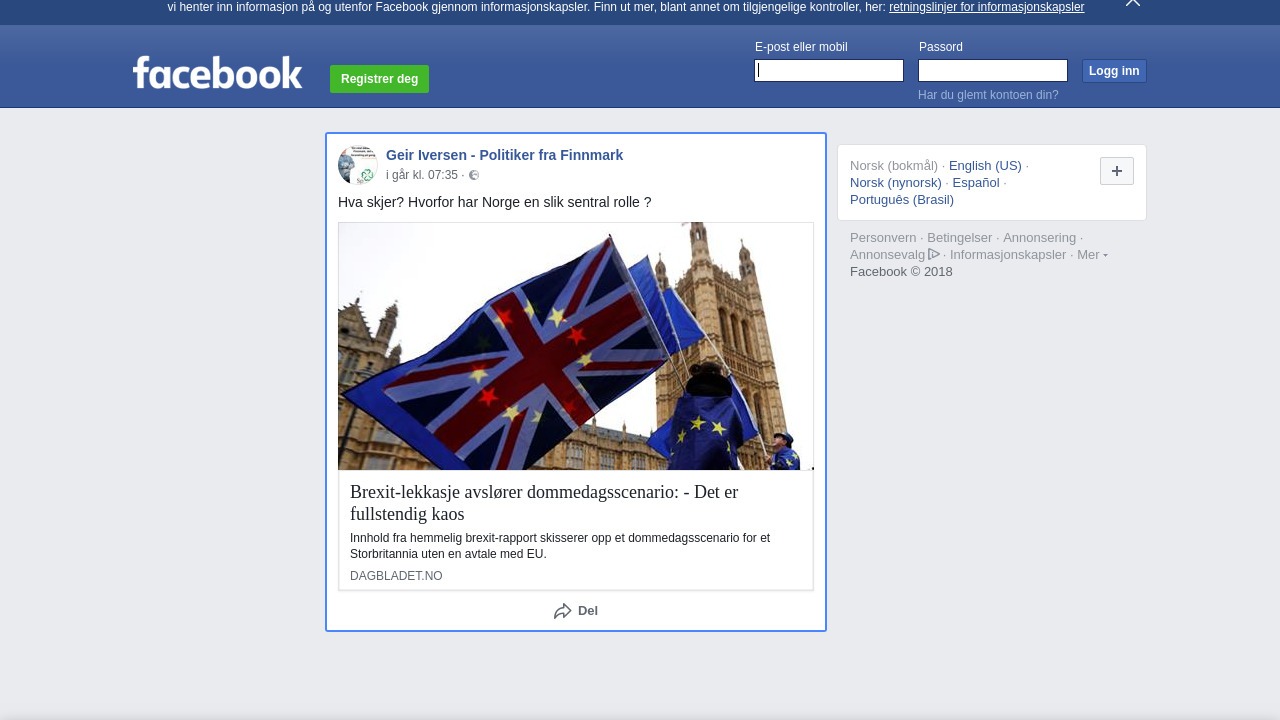Click the plus button for more languages
The height and width of the screenshot is (720, 1280).
[1117, 171]
